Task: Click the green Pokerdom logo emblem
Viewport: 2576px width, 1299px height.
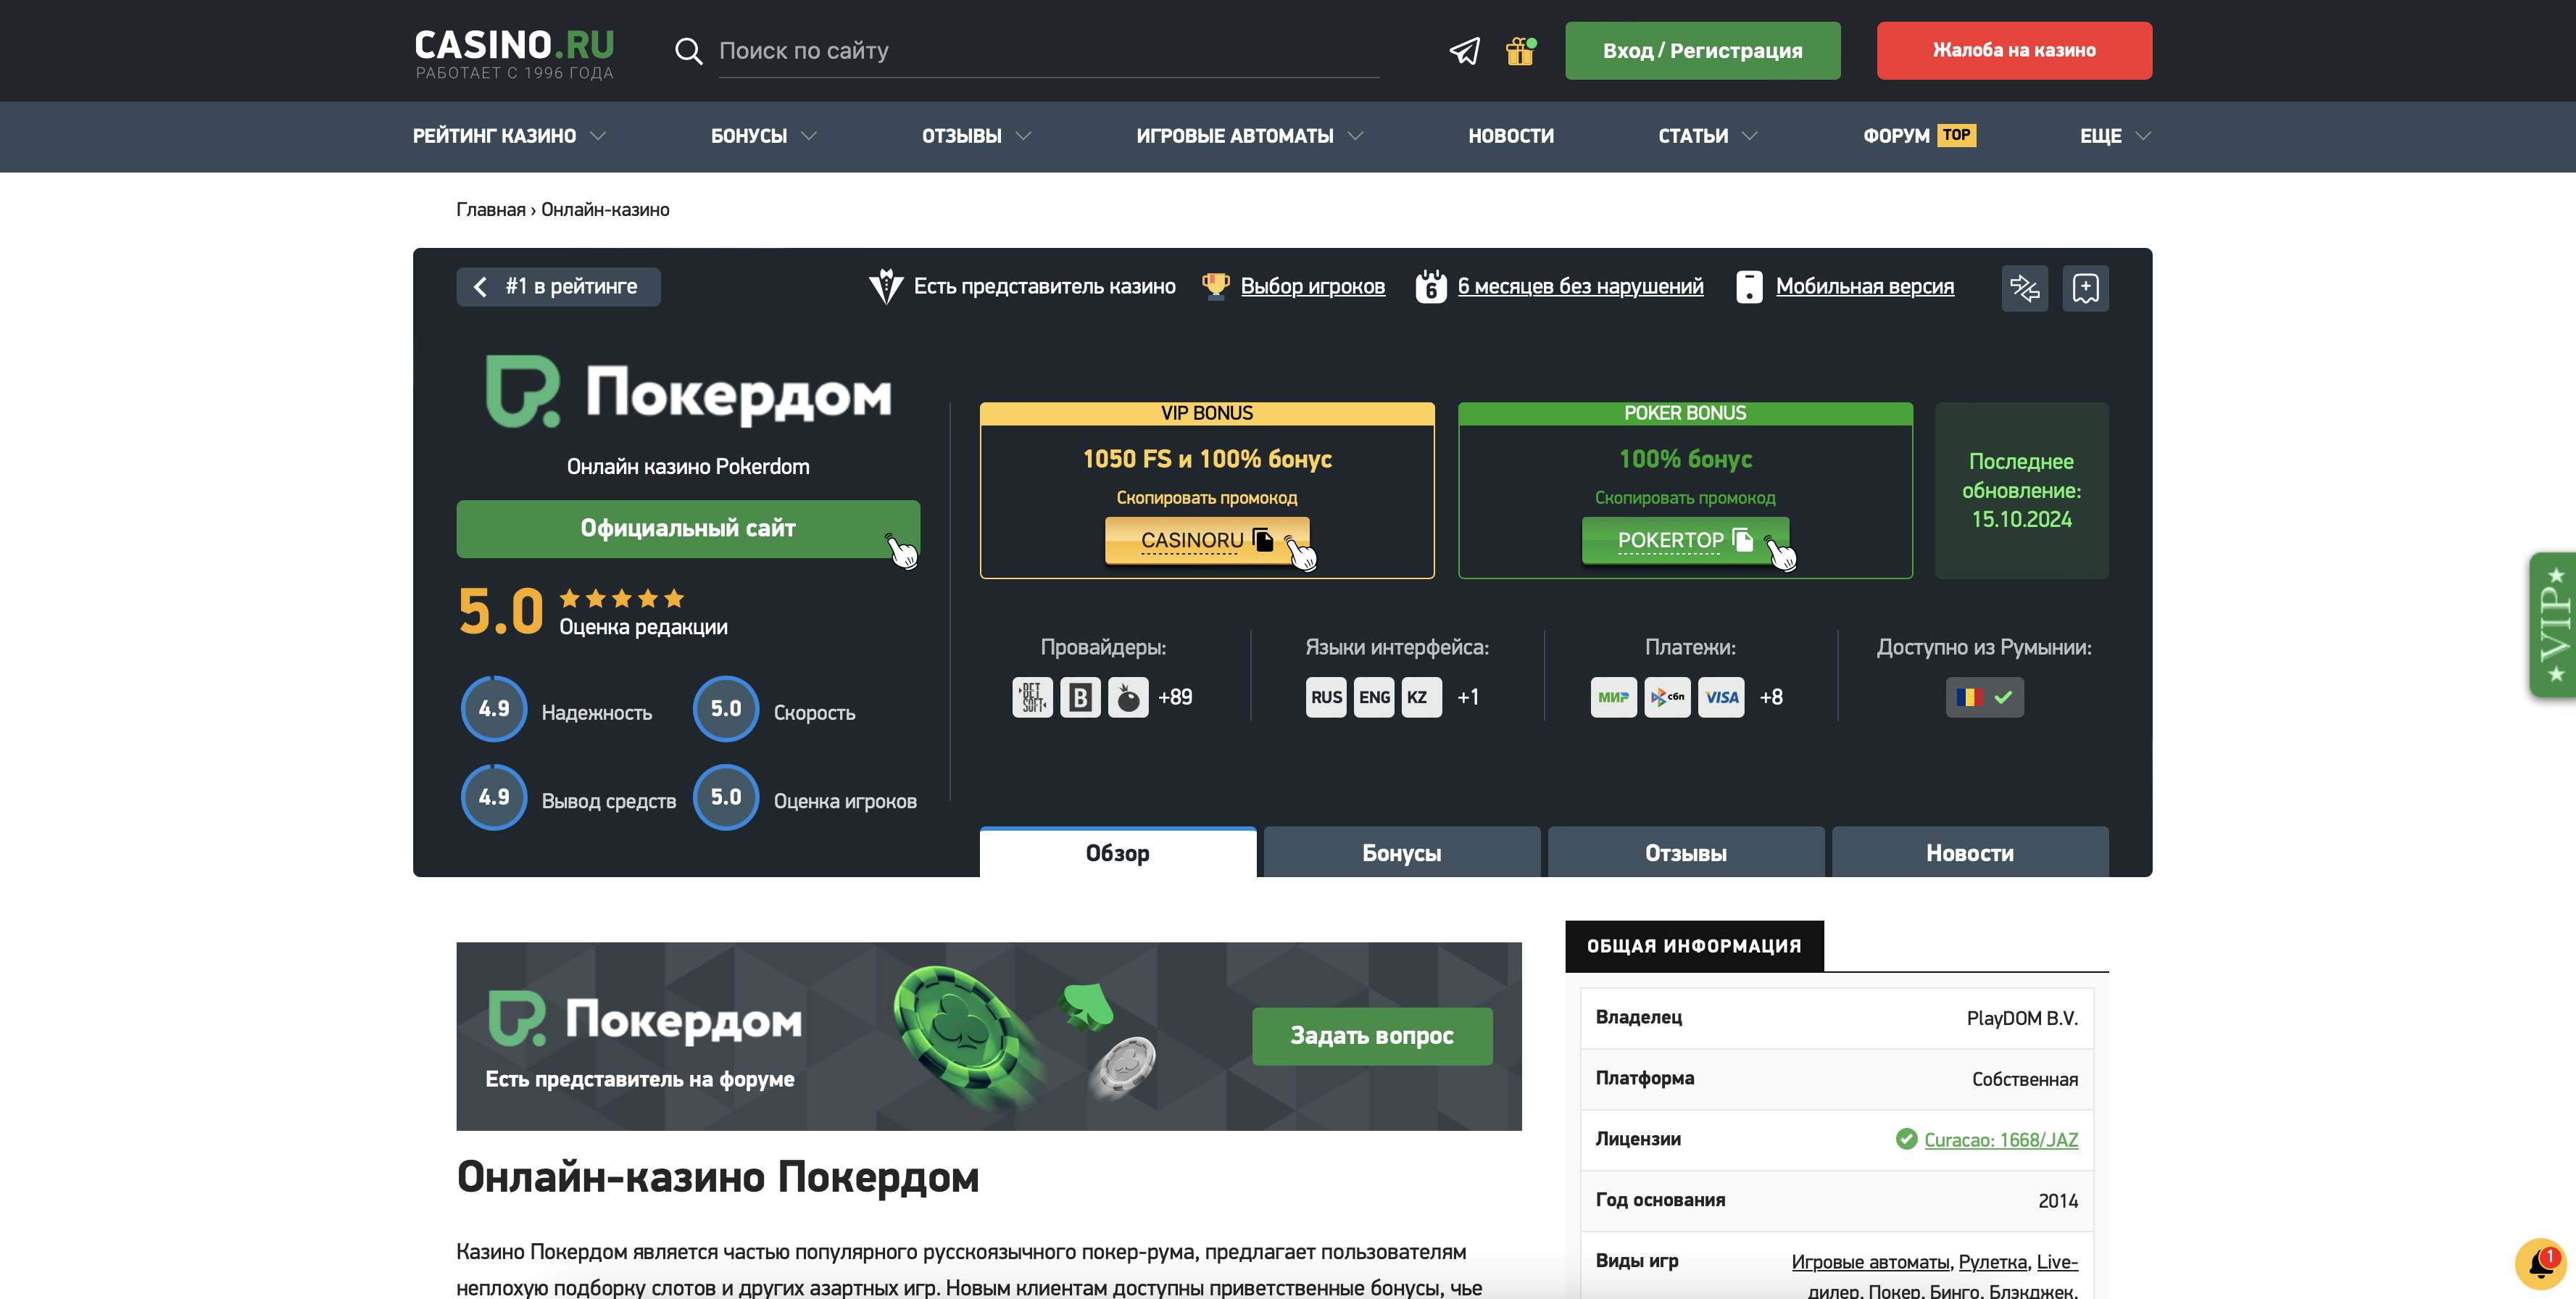Action: click(x=522, y=391)
